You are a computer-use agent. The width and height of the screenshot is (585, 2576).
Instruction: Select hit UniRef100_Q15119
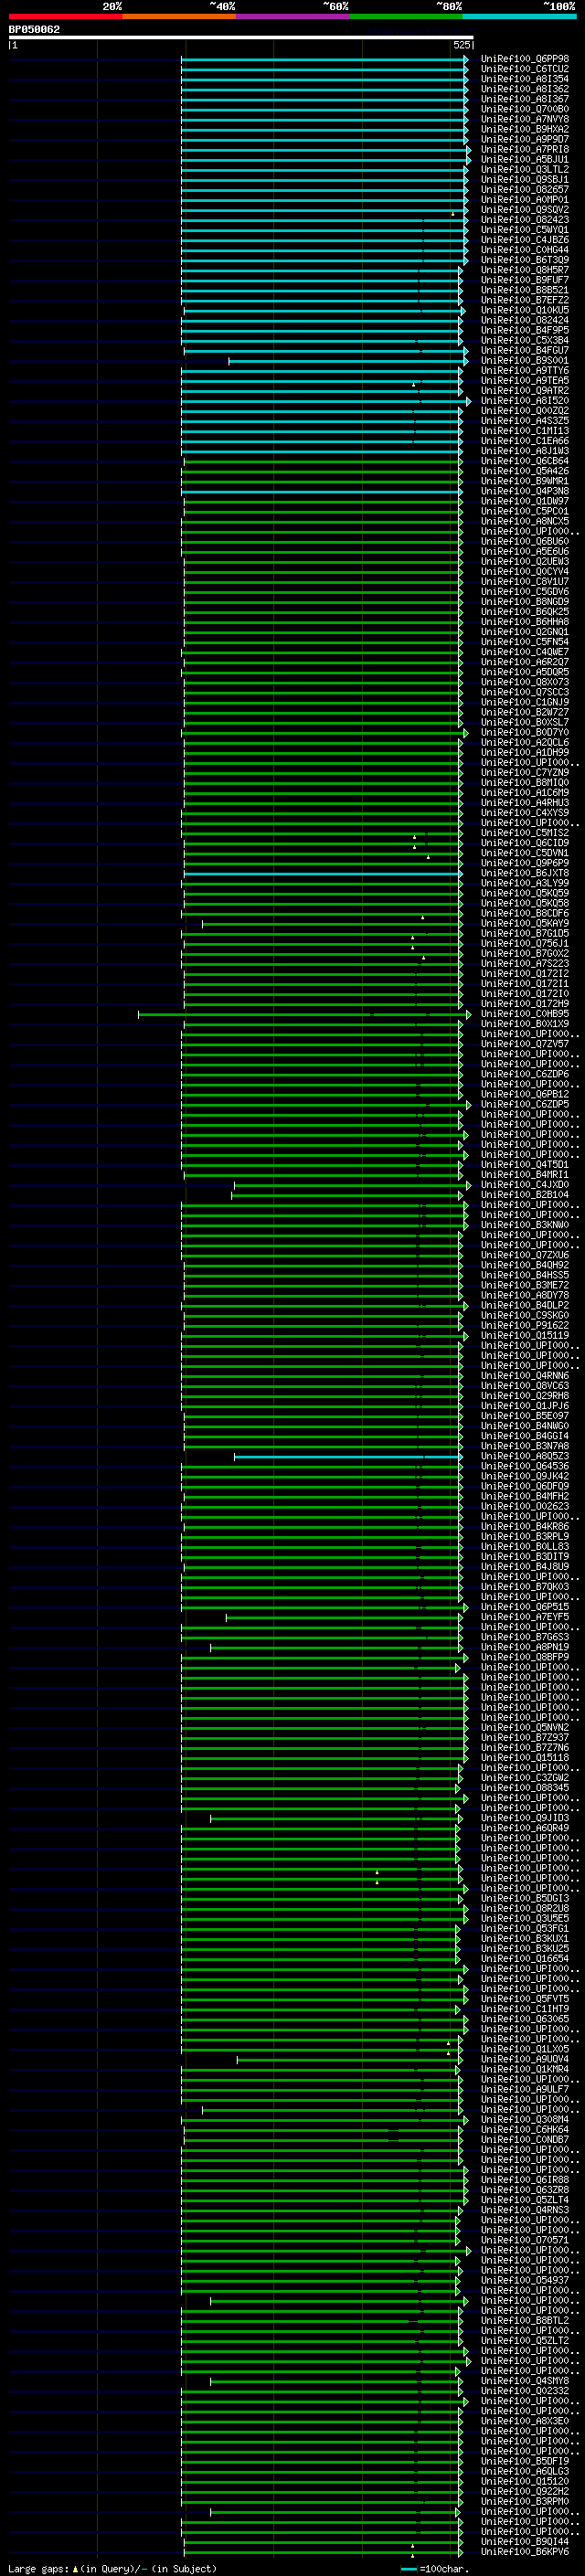524,1336
